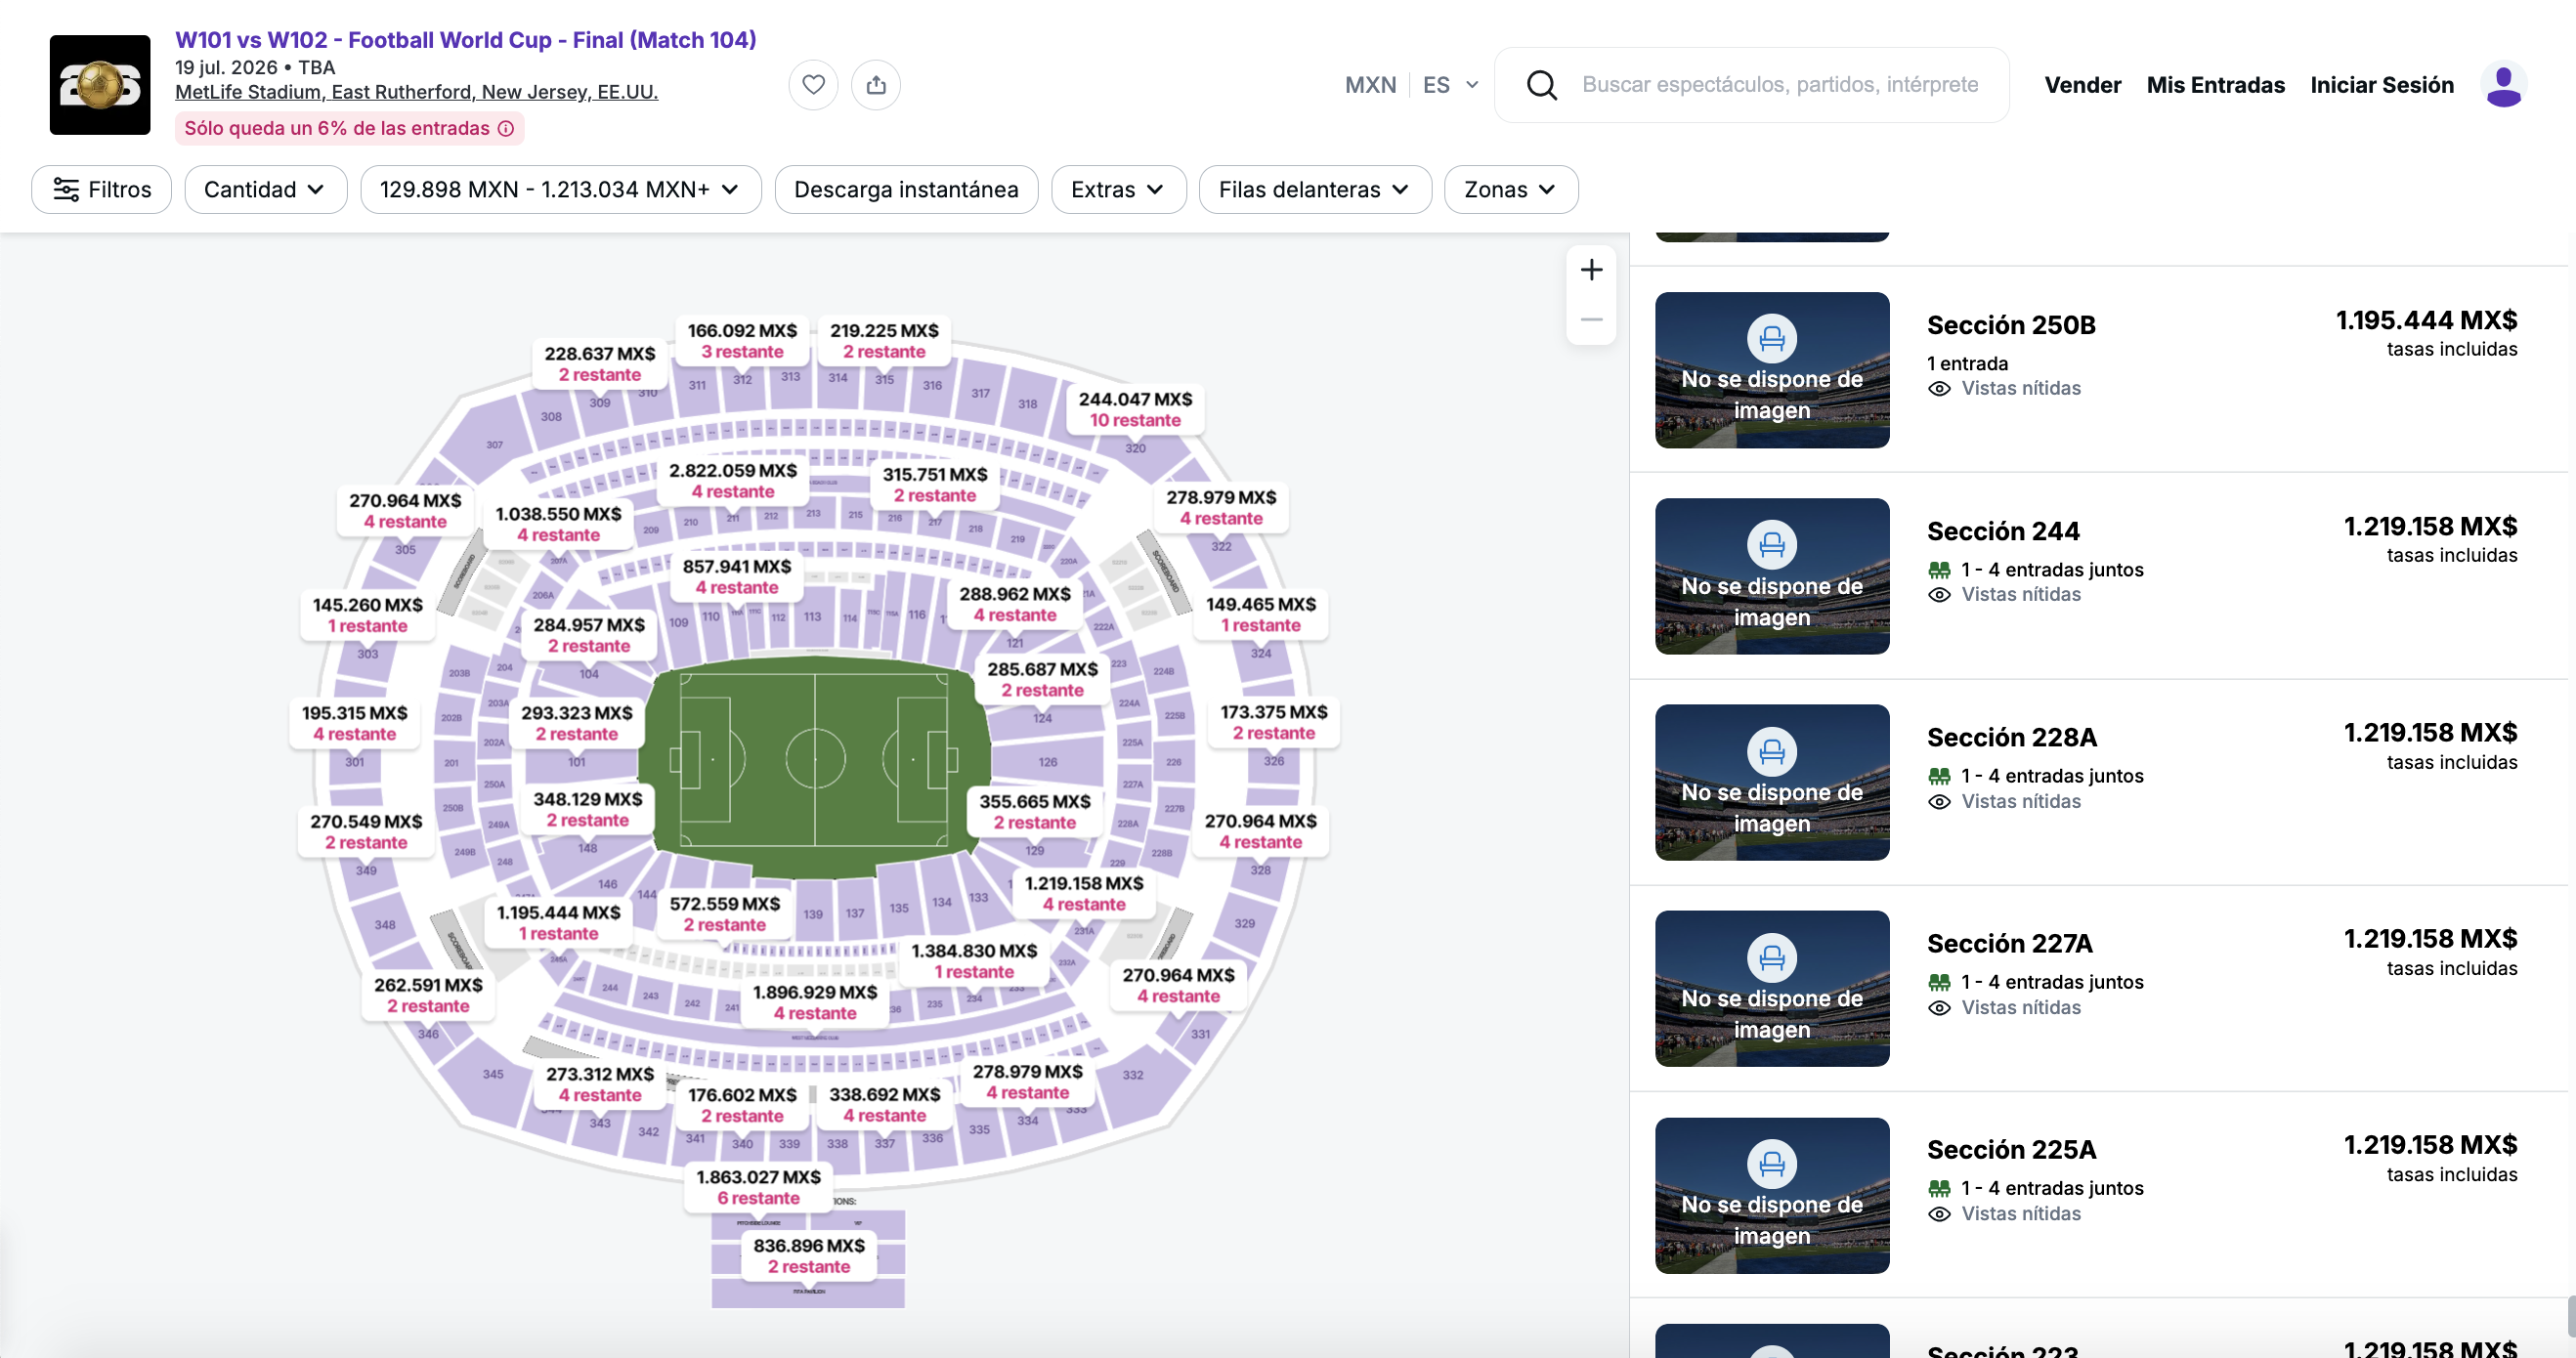The image size is (2576, 1358).
Task: Click the search magnifier icon
Action: point(1541,85)
